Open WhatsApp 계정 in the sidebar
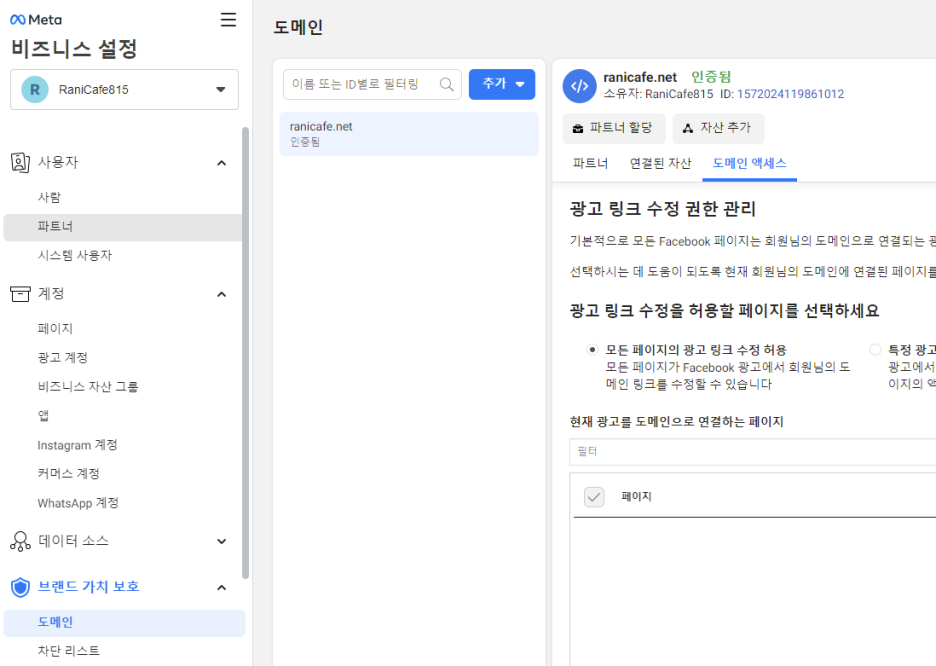Screen dimensions: 936x666 [x=78, y=503]
